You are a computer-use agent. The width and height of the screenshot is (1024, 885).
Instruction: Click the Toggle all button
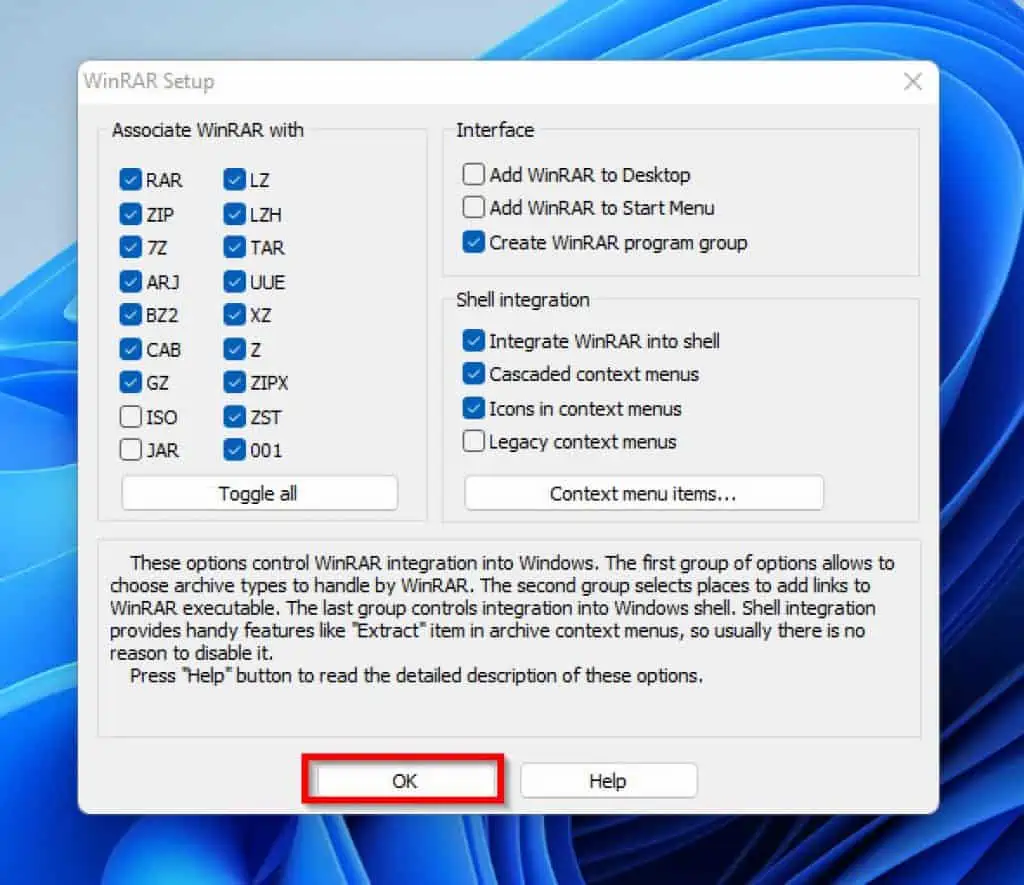click(x=259, y=493)
